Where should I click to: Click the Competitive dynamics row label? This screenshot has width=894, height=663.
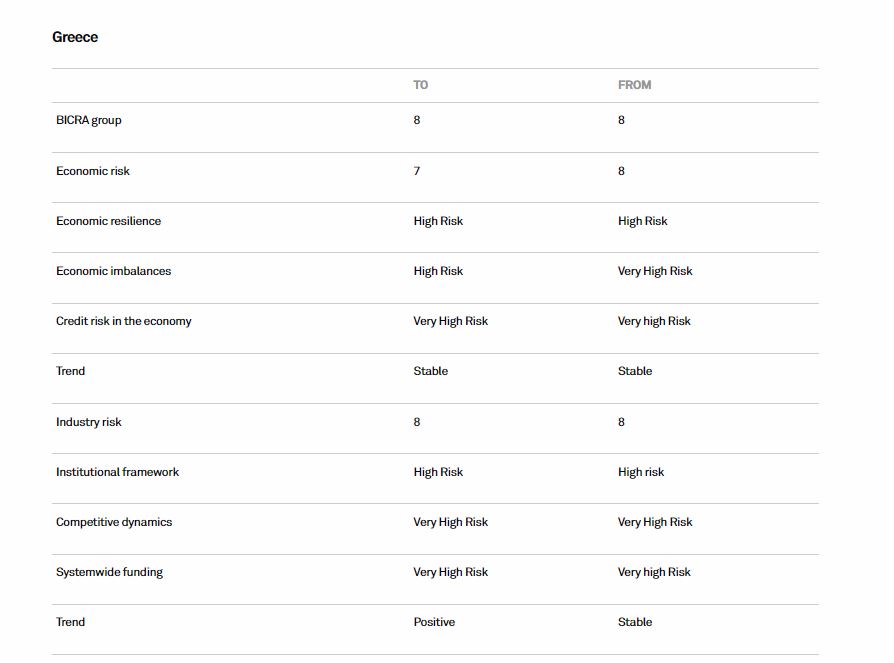tap(114, 522)
